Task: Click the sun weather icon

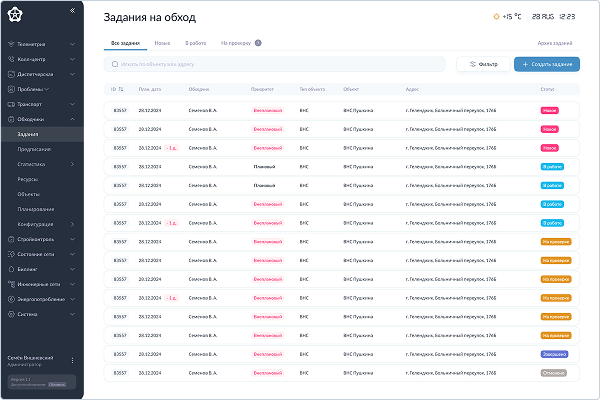Action: click(x=496, y=16)
